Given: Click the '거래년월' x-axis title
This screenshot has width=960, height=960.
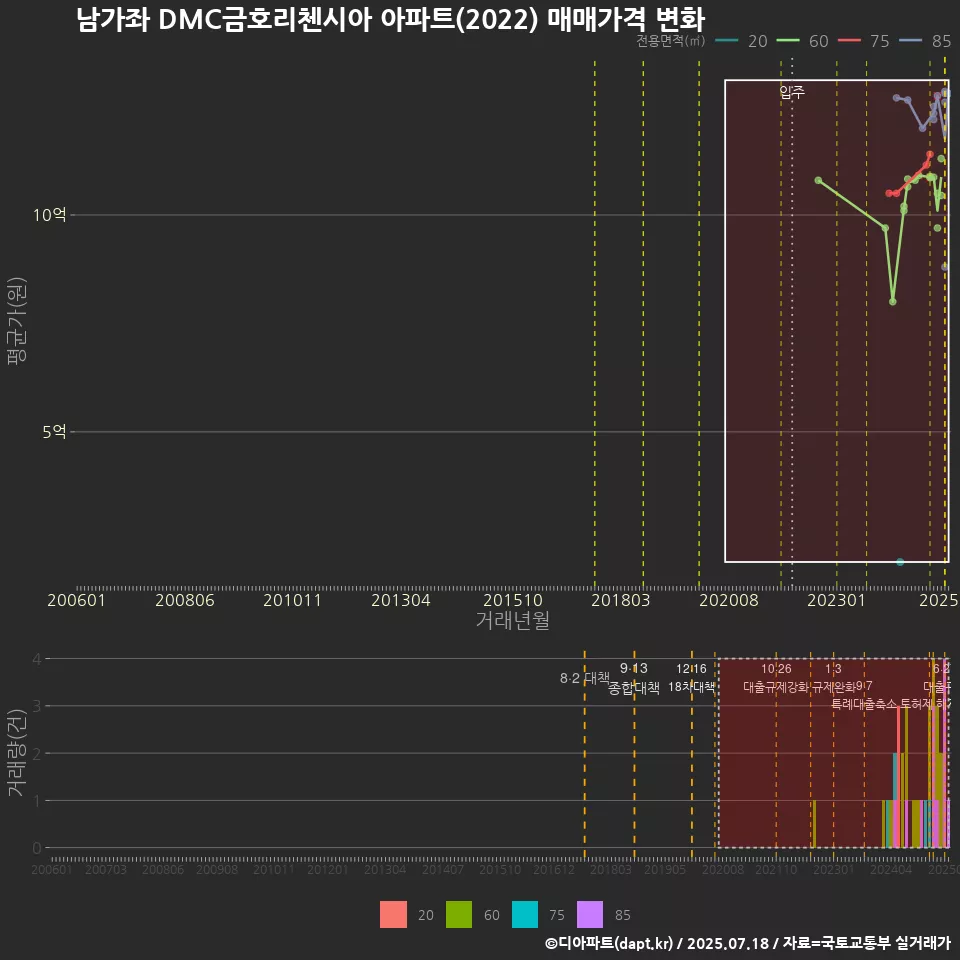Looking at the screenshot, I should 512,620.
